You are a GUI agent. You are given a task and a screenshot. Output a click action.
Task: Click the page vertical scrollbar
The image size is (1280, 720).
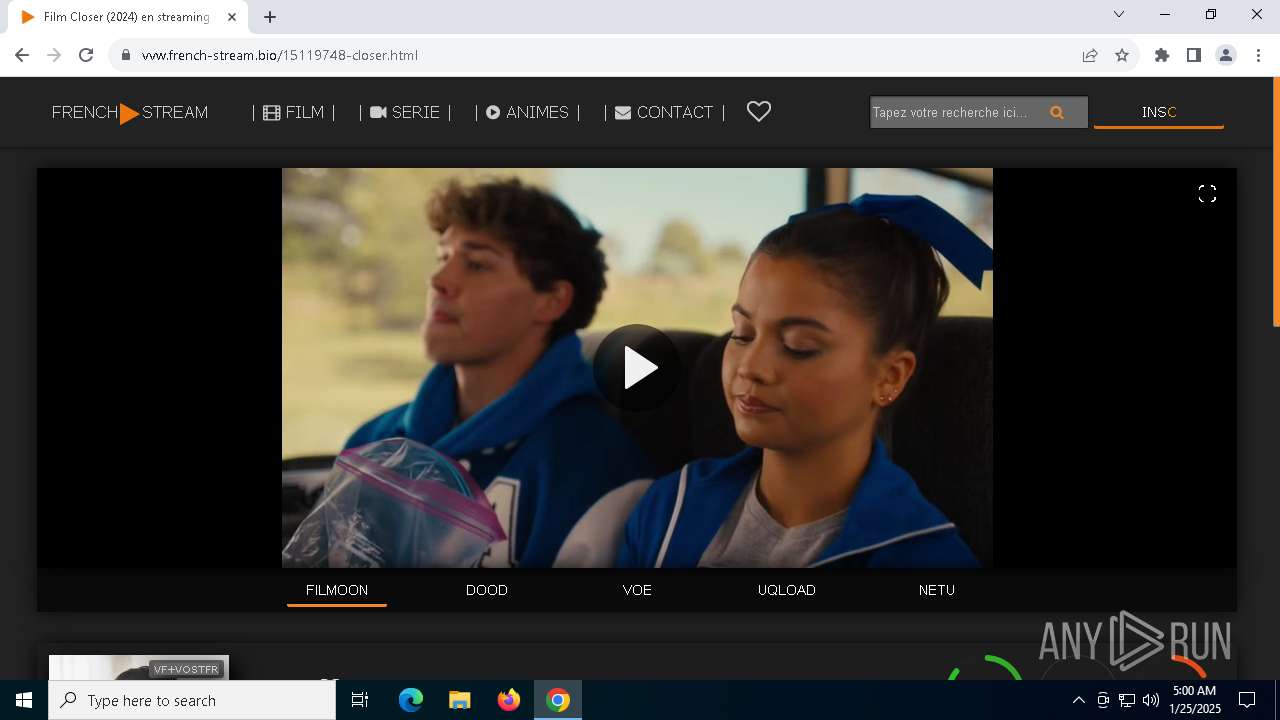(x=1276, y=203)
